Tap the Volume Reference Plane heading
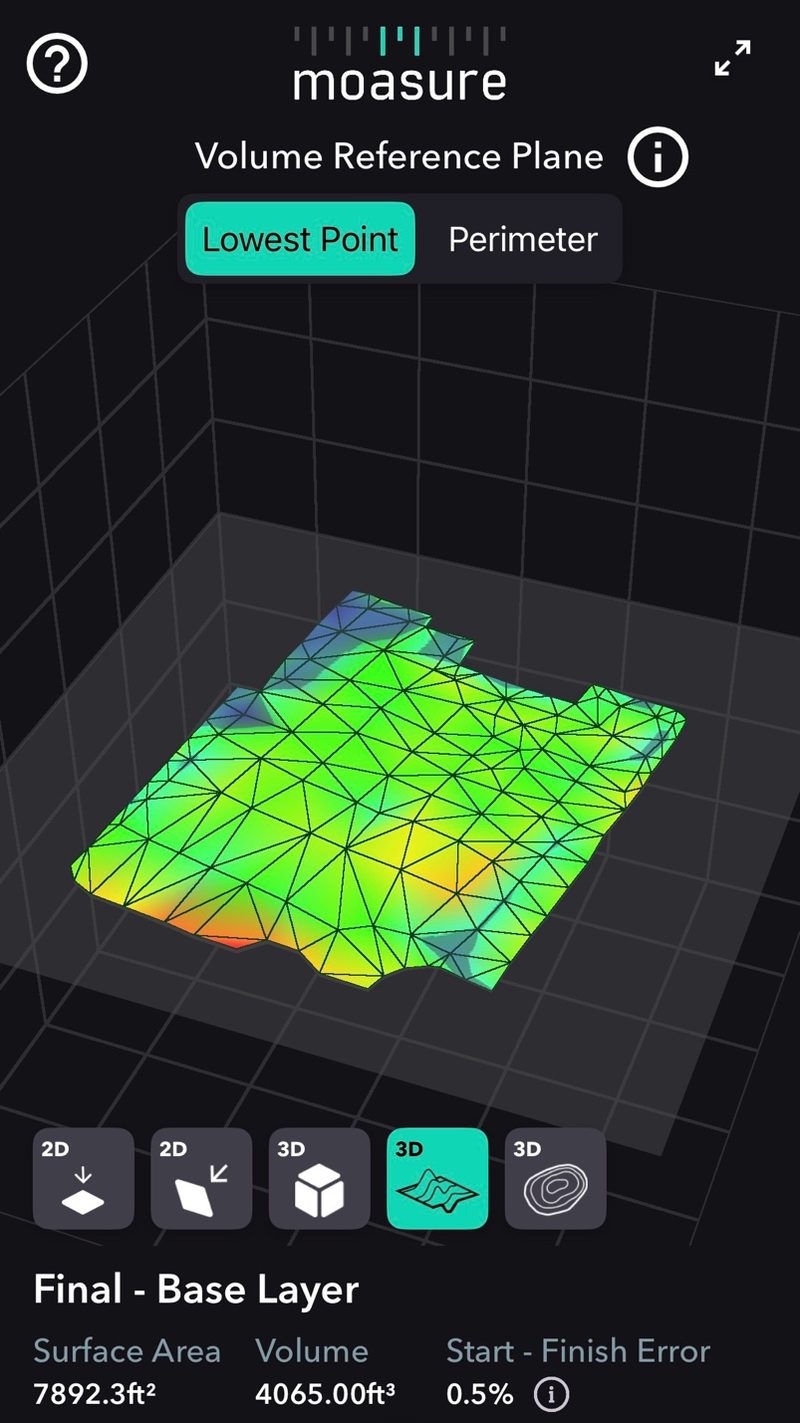 coord(400,156)
